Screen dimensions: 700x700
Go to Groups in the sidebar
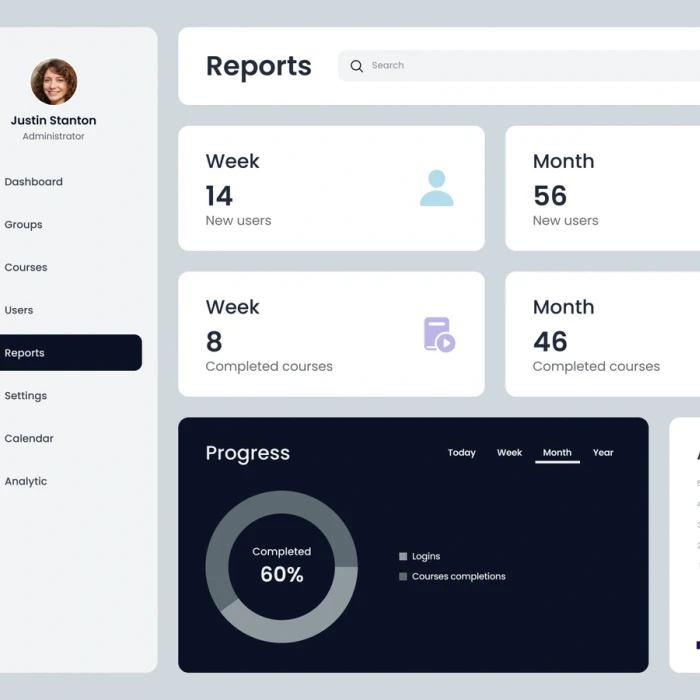point(23,225)
